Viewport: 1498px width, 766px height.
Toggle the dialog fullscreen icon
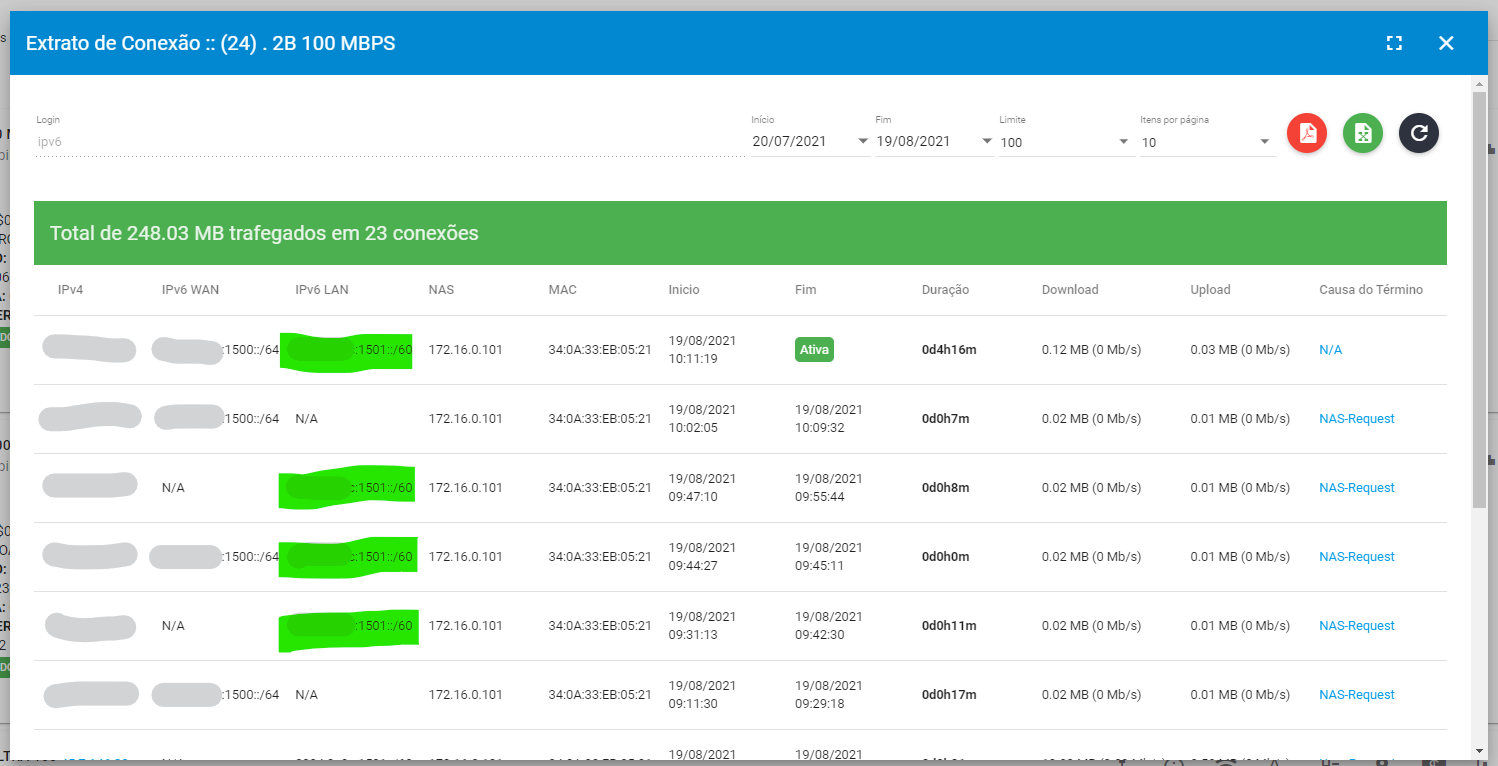(x=1394, y=43)
